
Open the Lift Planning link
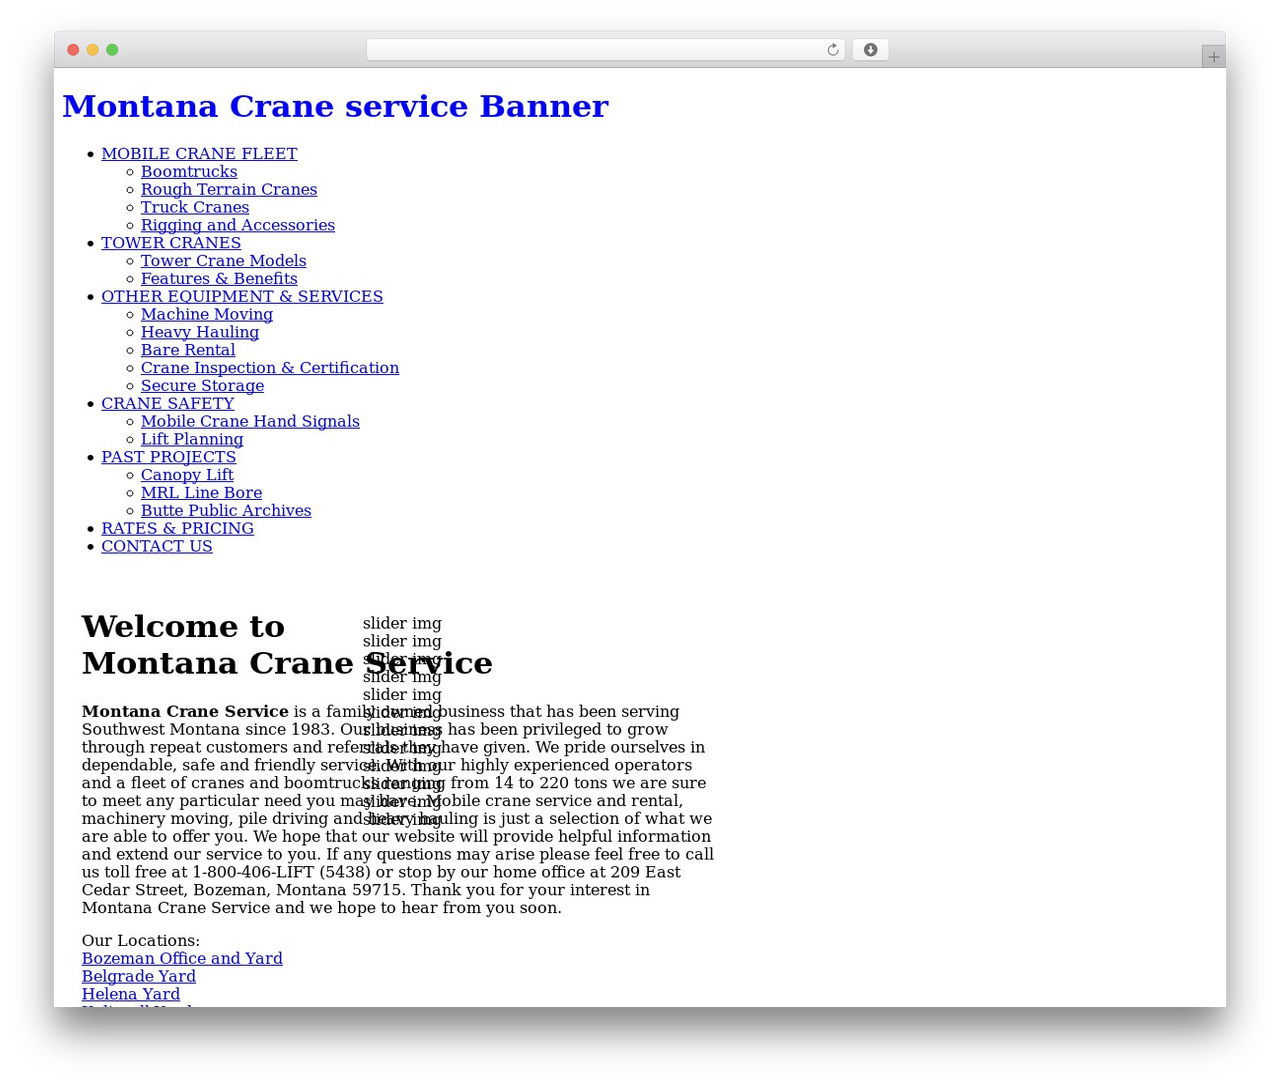point(192,440)
